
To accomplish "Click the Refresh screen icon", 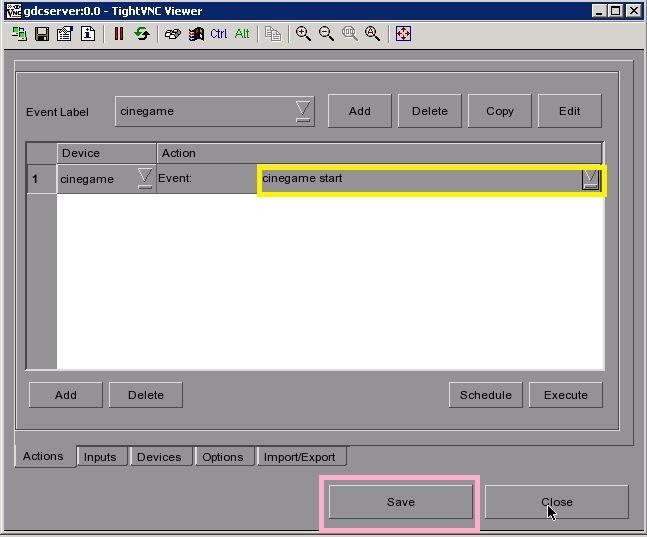I will pos(142,33).
